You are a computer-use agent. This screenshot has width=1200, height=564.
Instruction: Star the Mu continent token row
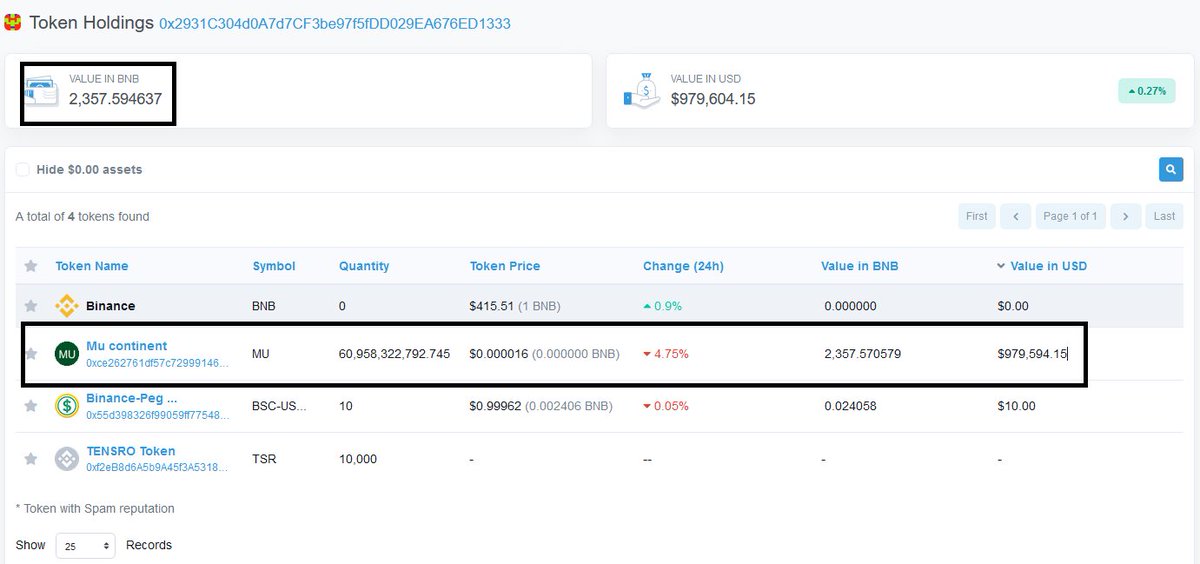pos(31,354)
